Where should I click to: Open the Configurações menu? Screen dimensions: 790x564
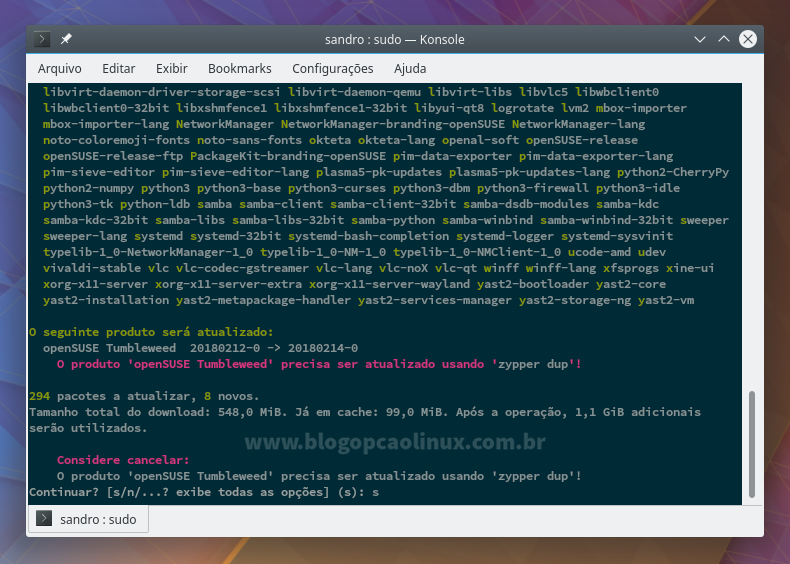pos(333,69)
